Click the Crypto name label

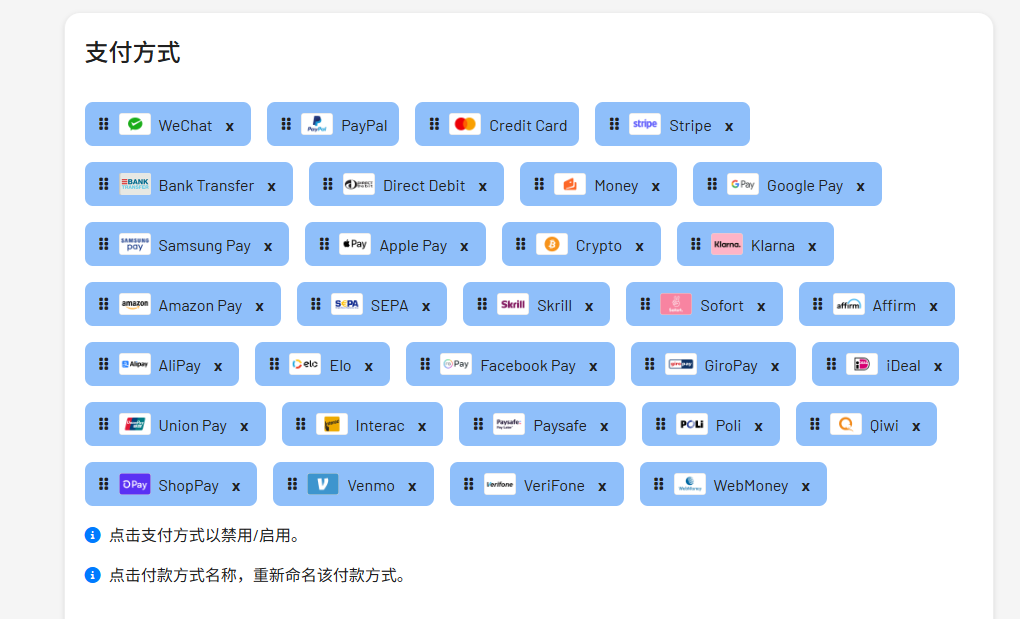click(x=598, y=246)
